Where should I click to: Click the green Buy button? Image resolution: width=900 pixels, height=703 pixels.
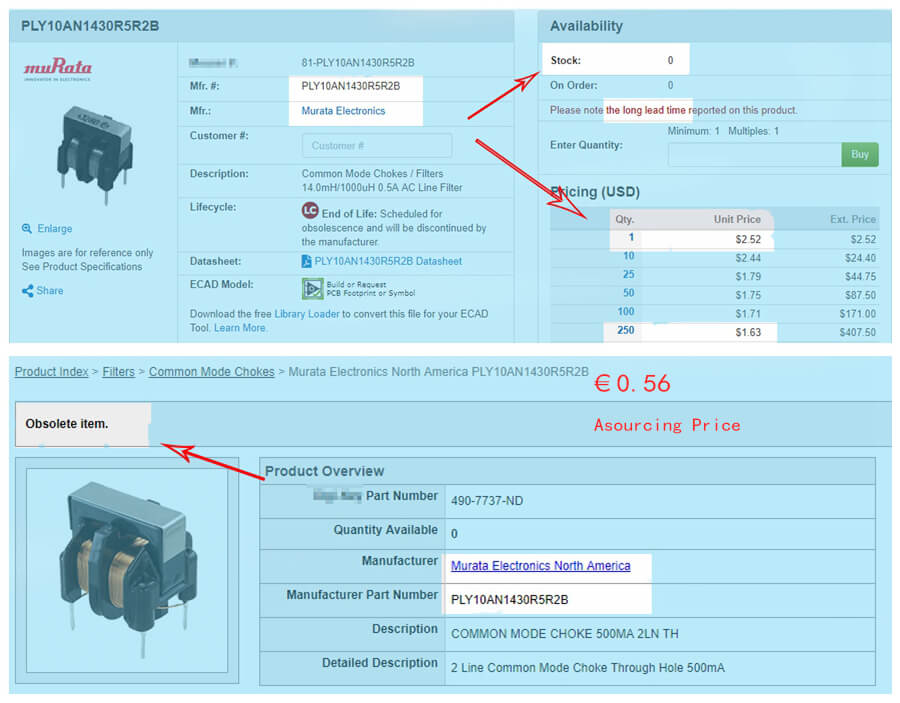pyautogui.click(x=860, y=155)
